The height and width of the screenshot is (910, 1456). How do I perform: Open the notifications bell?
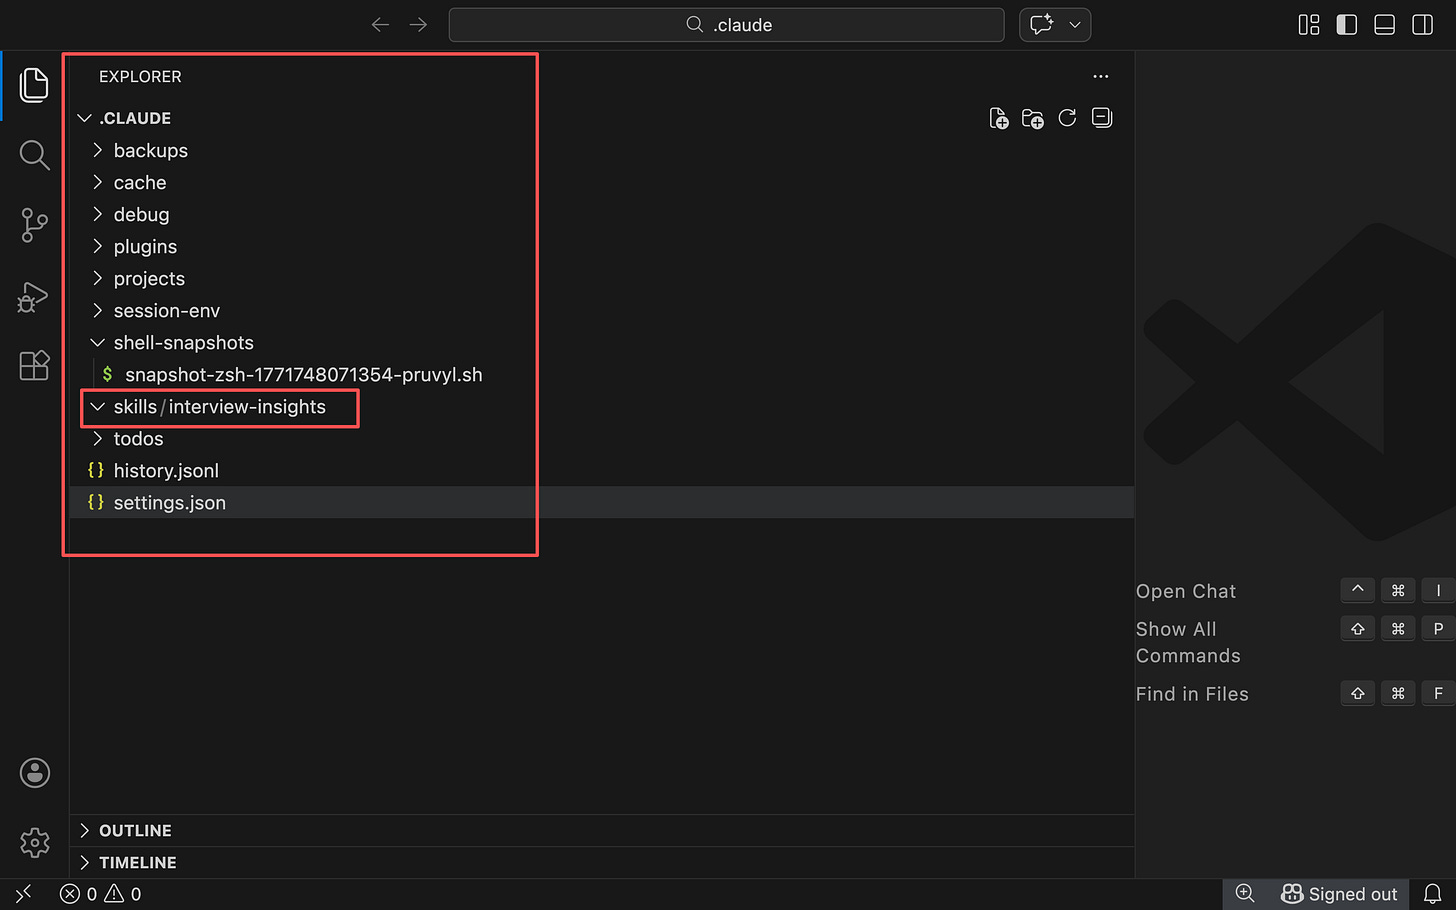[x=1433, y=894]
